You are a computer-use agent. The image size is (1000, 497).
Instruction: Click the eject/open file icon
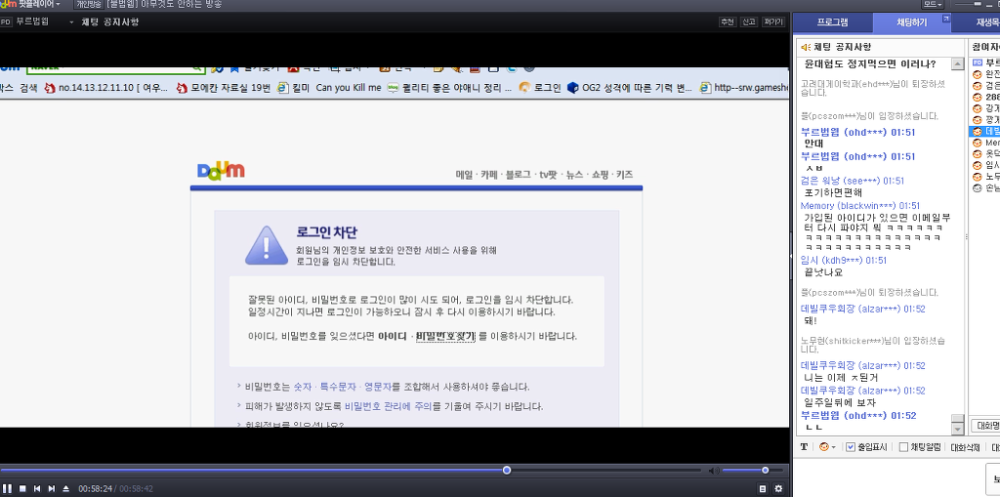66,489
